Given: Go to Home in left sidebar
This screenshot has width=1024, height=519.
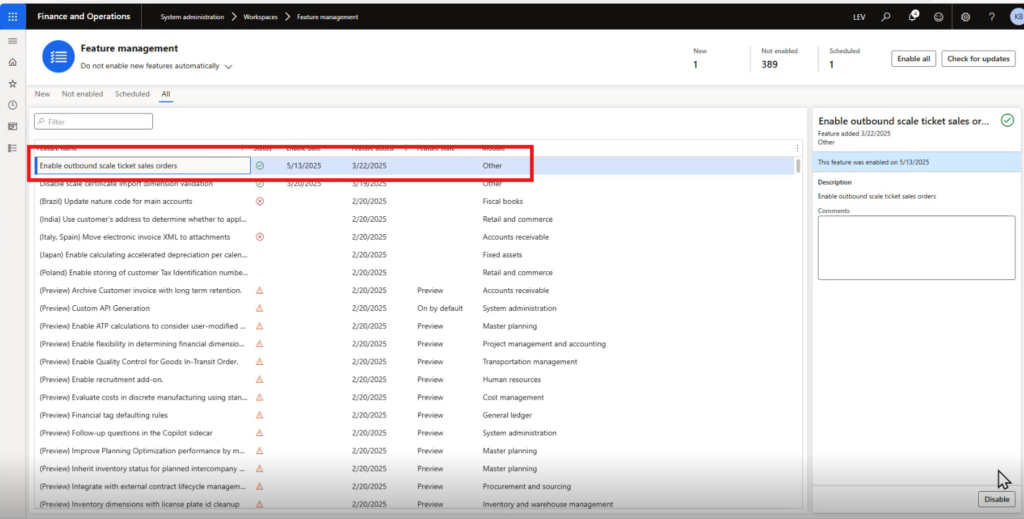Looking at the screenshot, I should tap(12, 63).
